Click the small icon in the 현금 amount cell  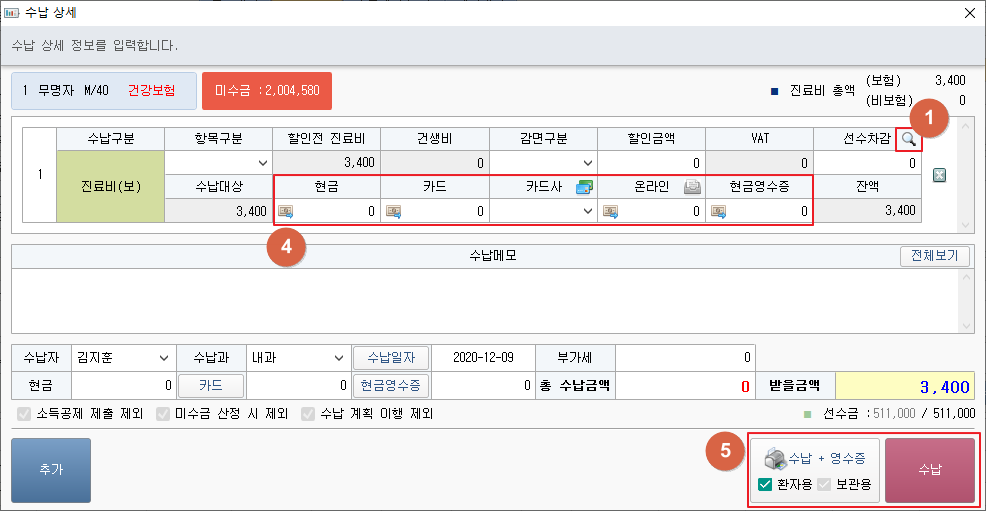pos(286,211)
